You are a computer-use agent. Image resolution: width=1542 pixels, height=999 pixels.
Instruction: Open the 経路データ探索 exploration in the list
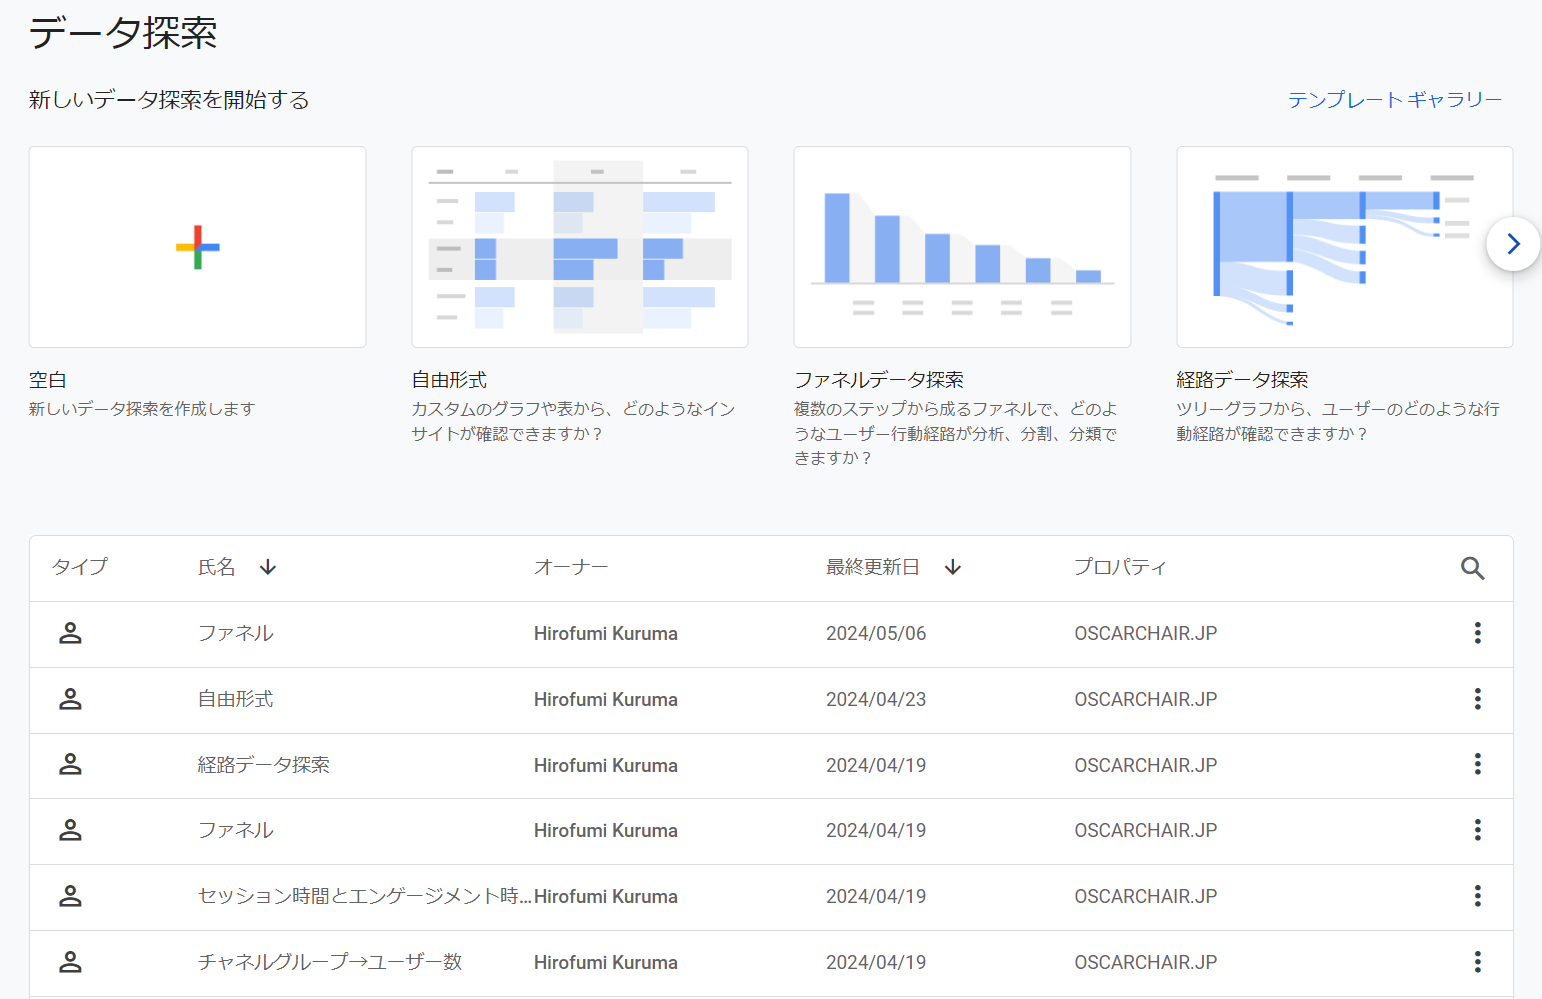point(264,765)
